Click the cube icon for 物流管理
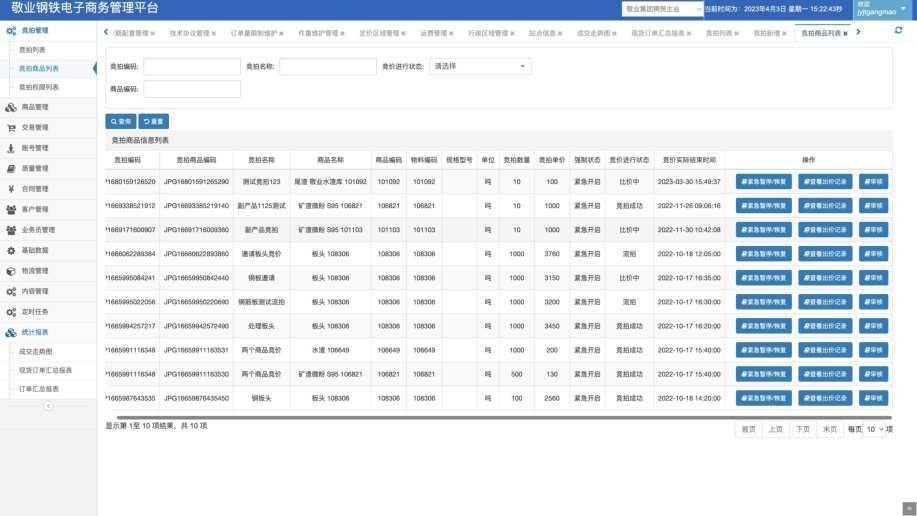This screenshot has width=917, height=516. coord(11,271)
